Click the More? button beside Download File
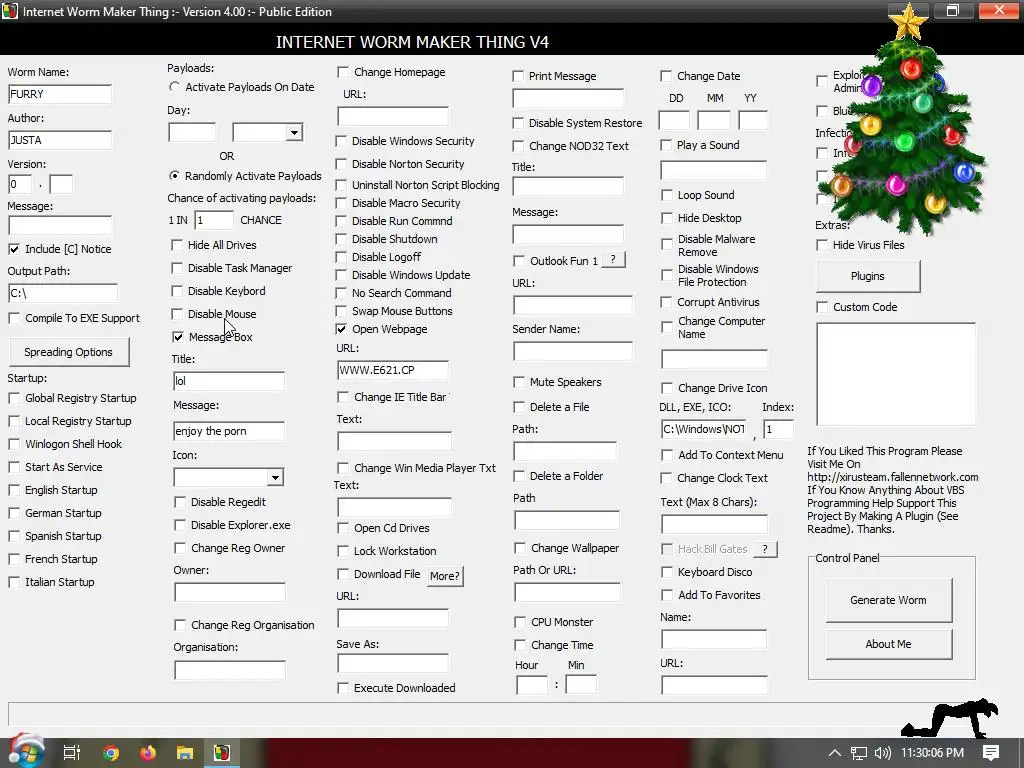Image resolution: width=1024 pixels, height=768 pixels. [445, 576]
